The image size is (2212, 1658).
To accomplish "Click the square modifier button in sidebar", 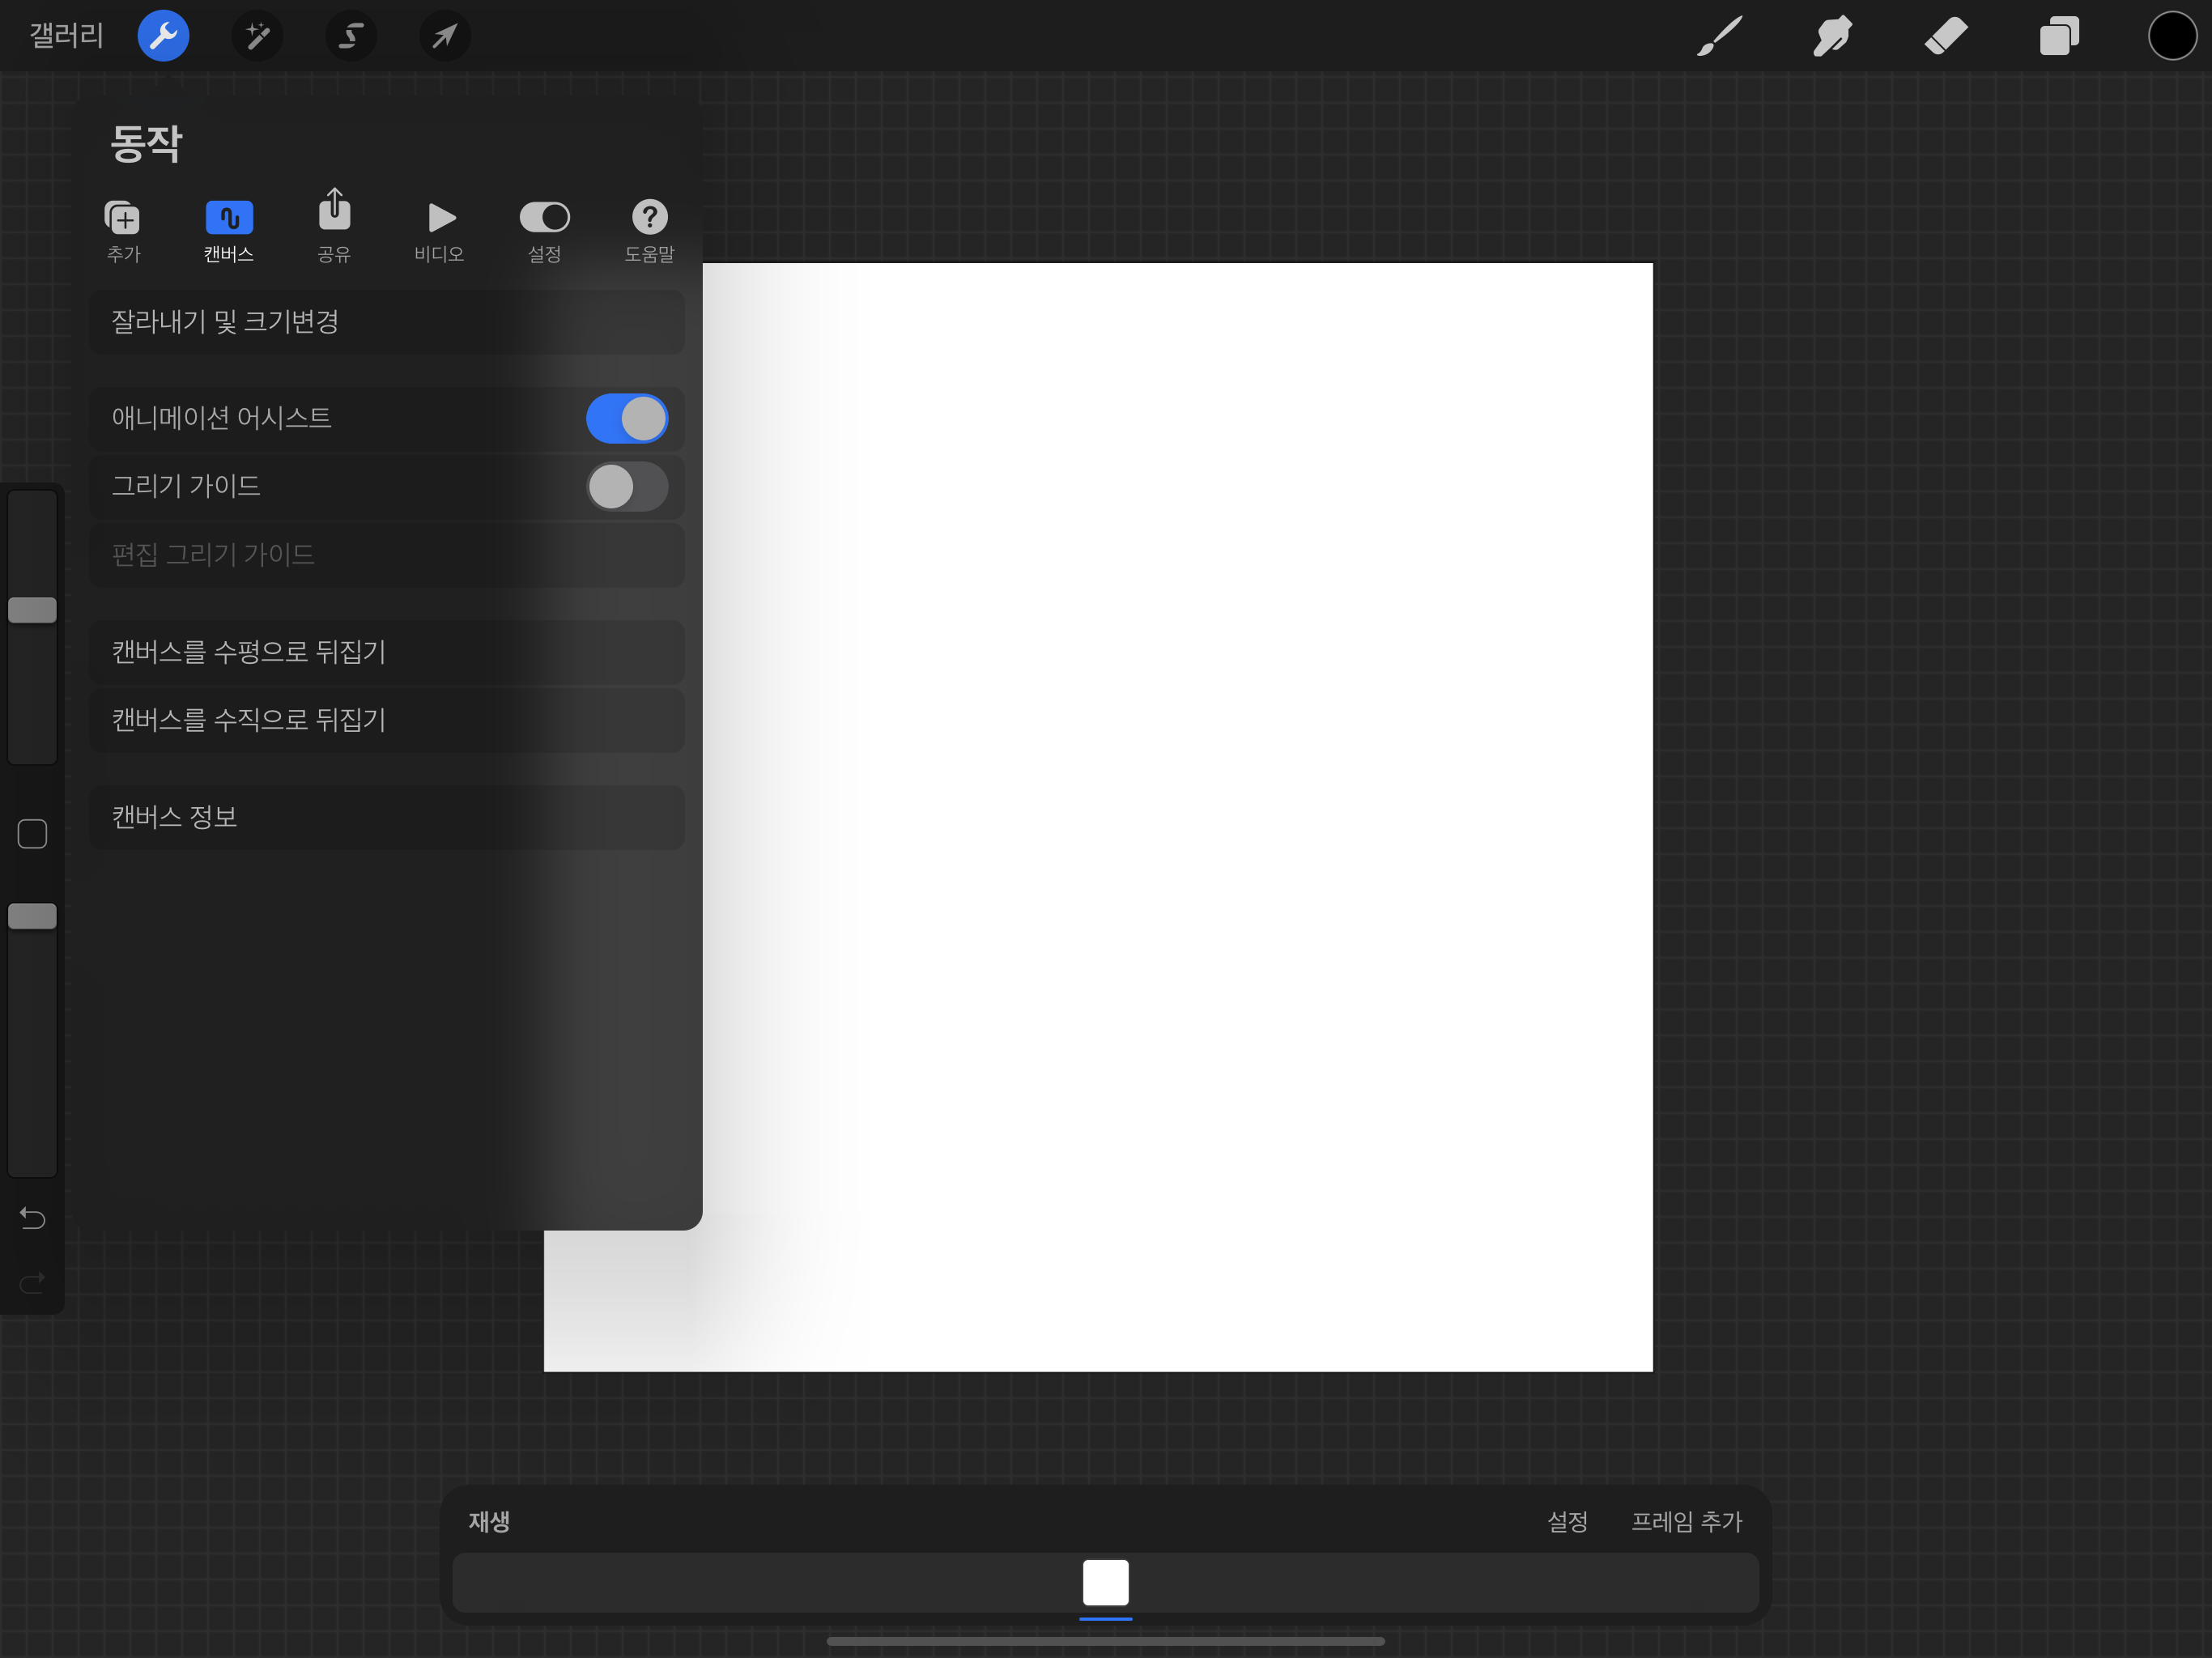I will 32,833.
